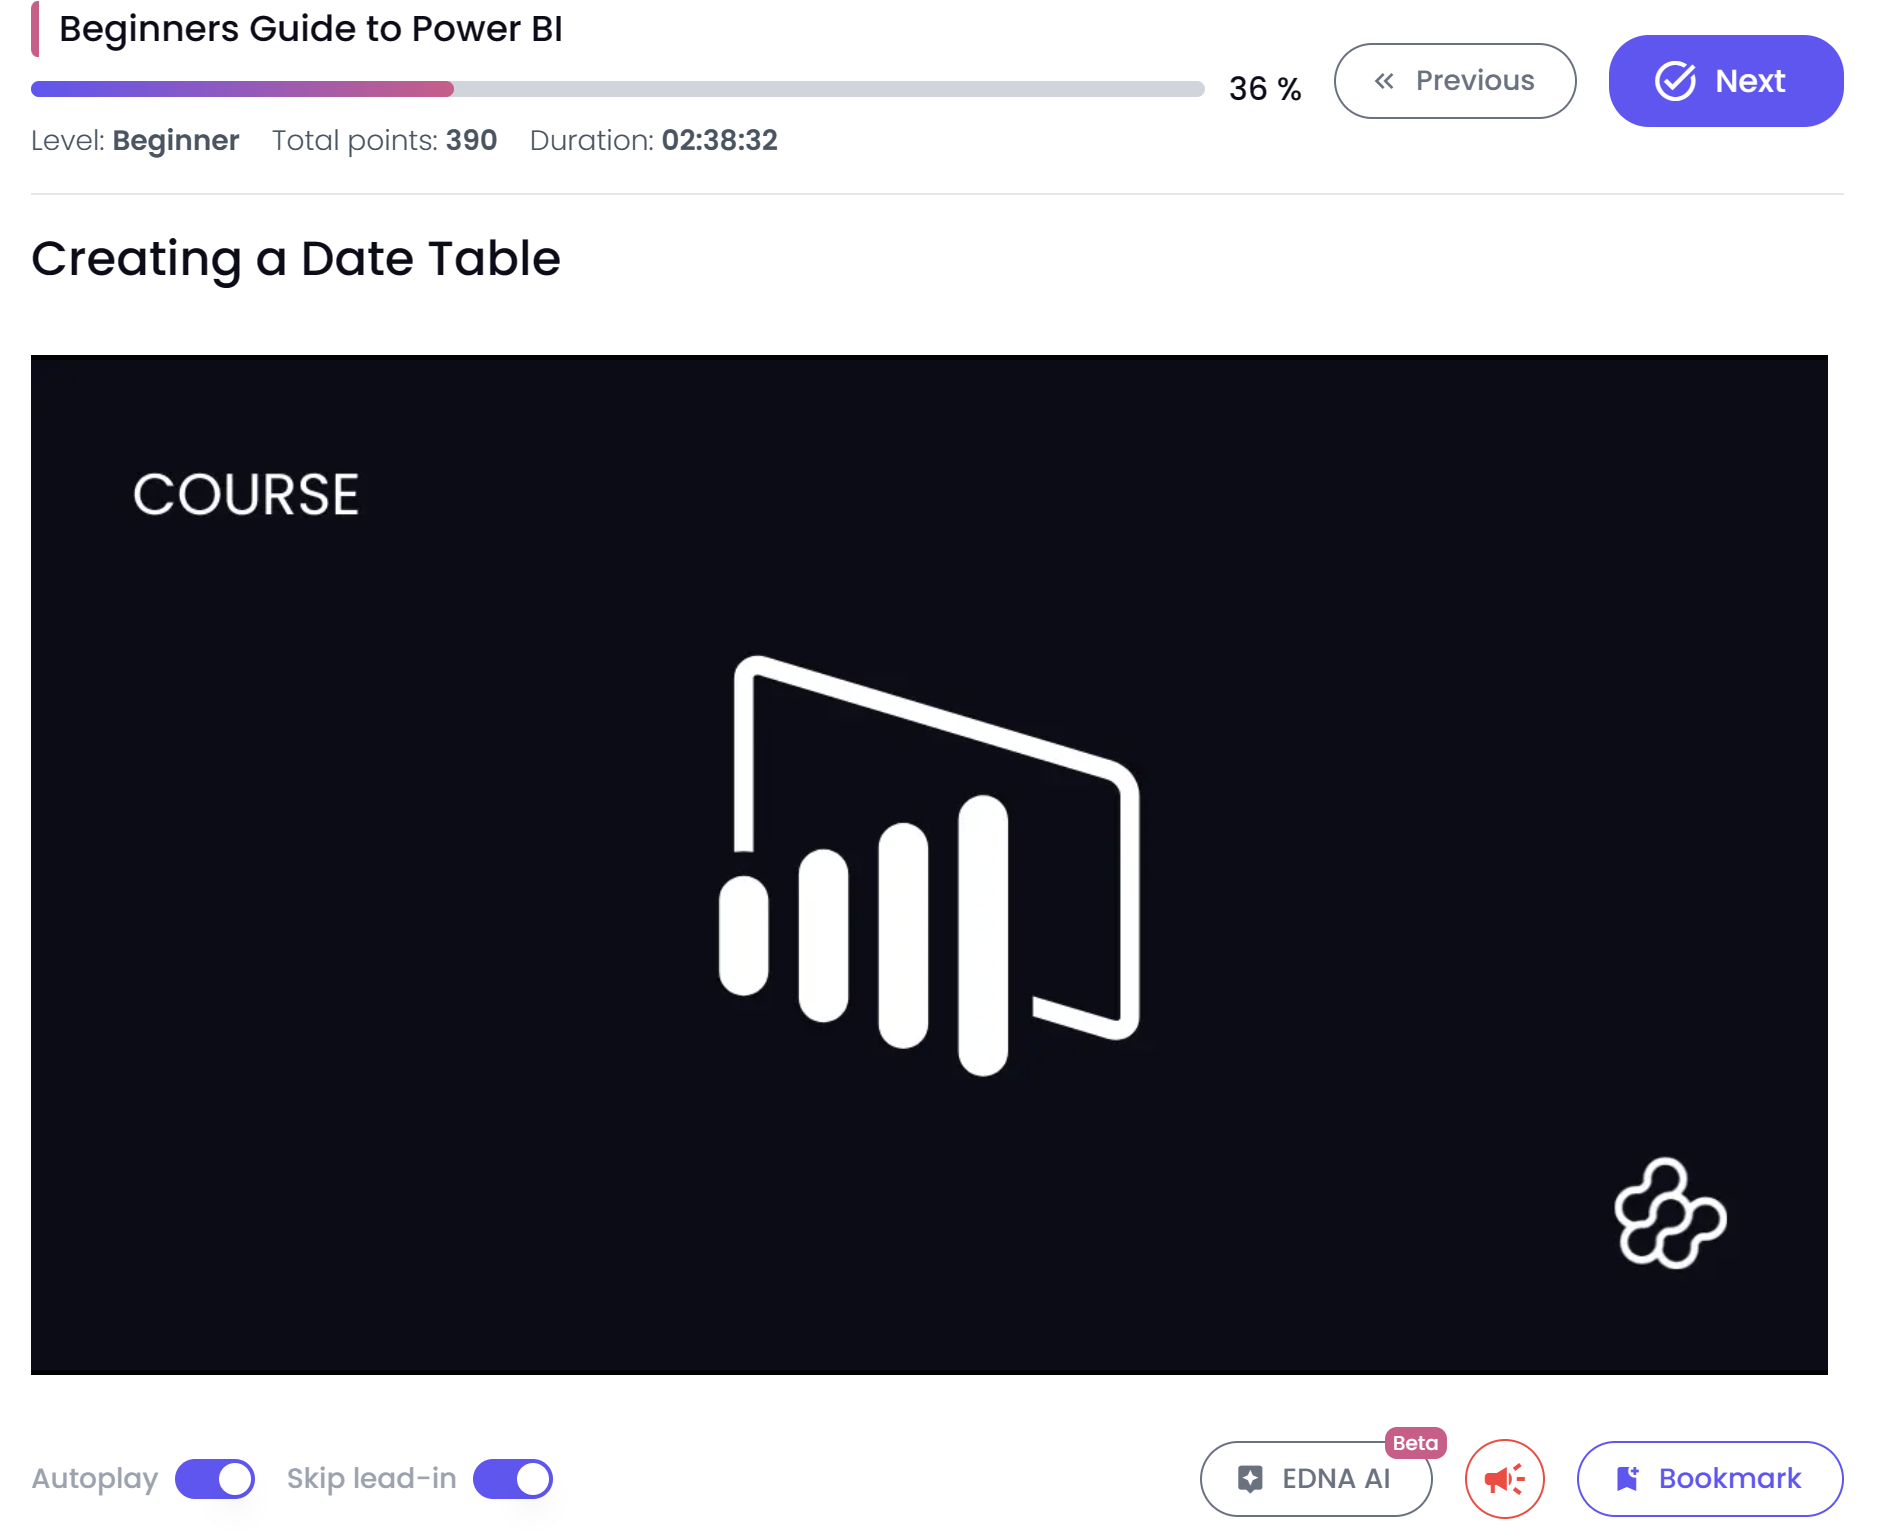The height and width of the screenshot is (1538, 1898).
Task: Click the sparkle icon in EDNA AI button
Action: point(1250,1478)
